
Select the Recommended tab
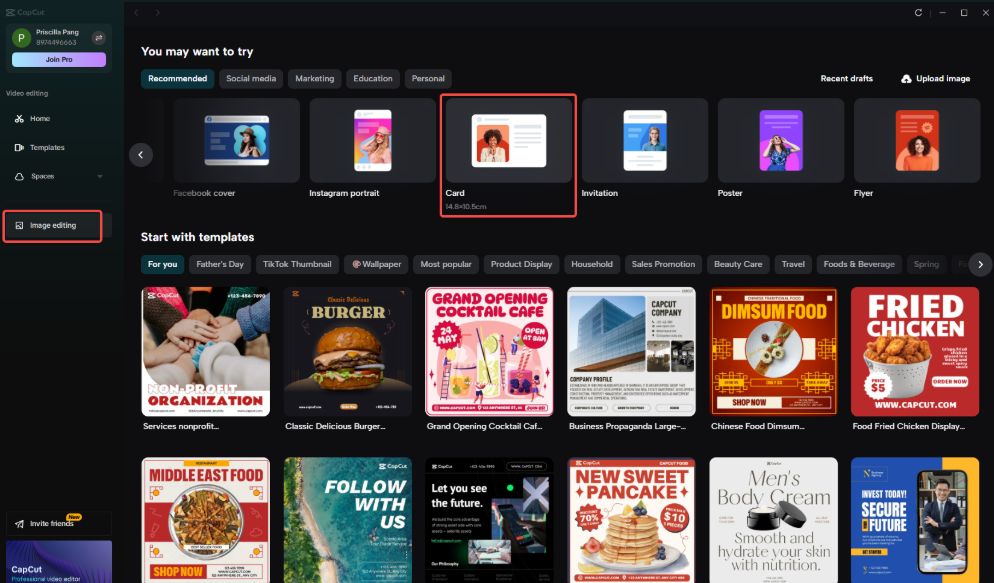[x=178, y=79]
